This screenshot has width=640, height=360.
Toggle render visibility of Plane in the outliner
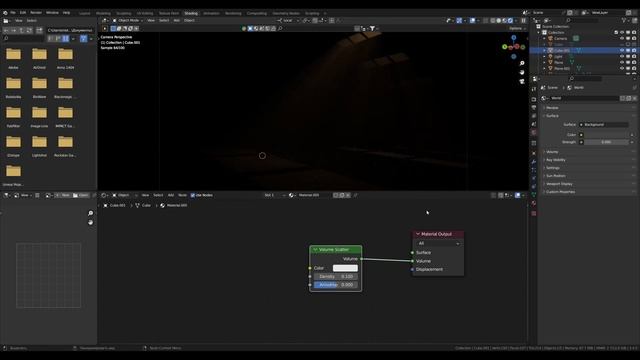pos(634,62)
